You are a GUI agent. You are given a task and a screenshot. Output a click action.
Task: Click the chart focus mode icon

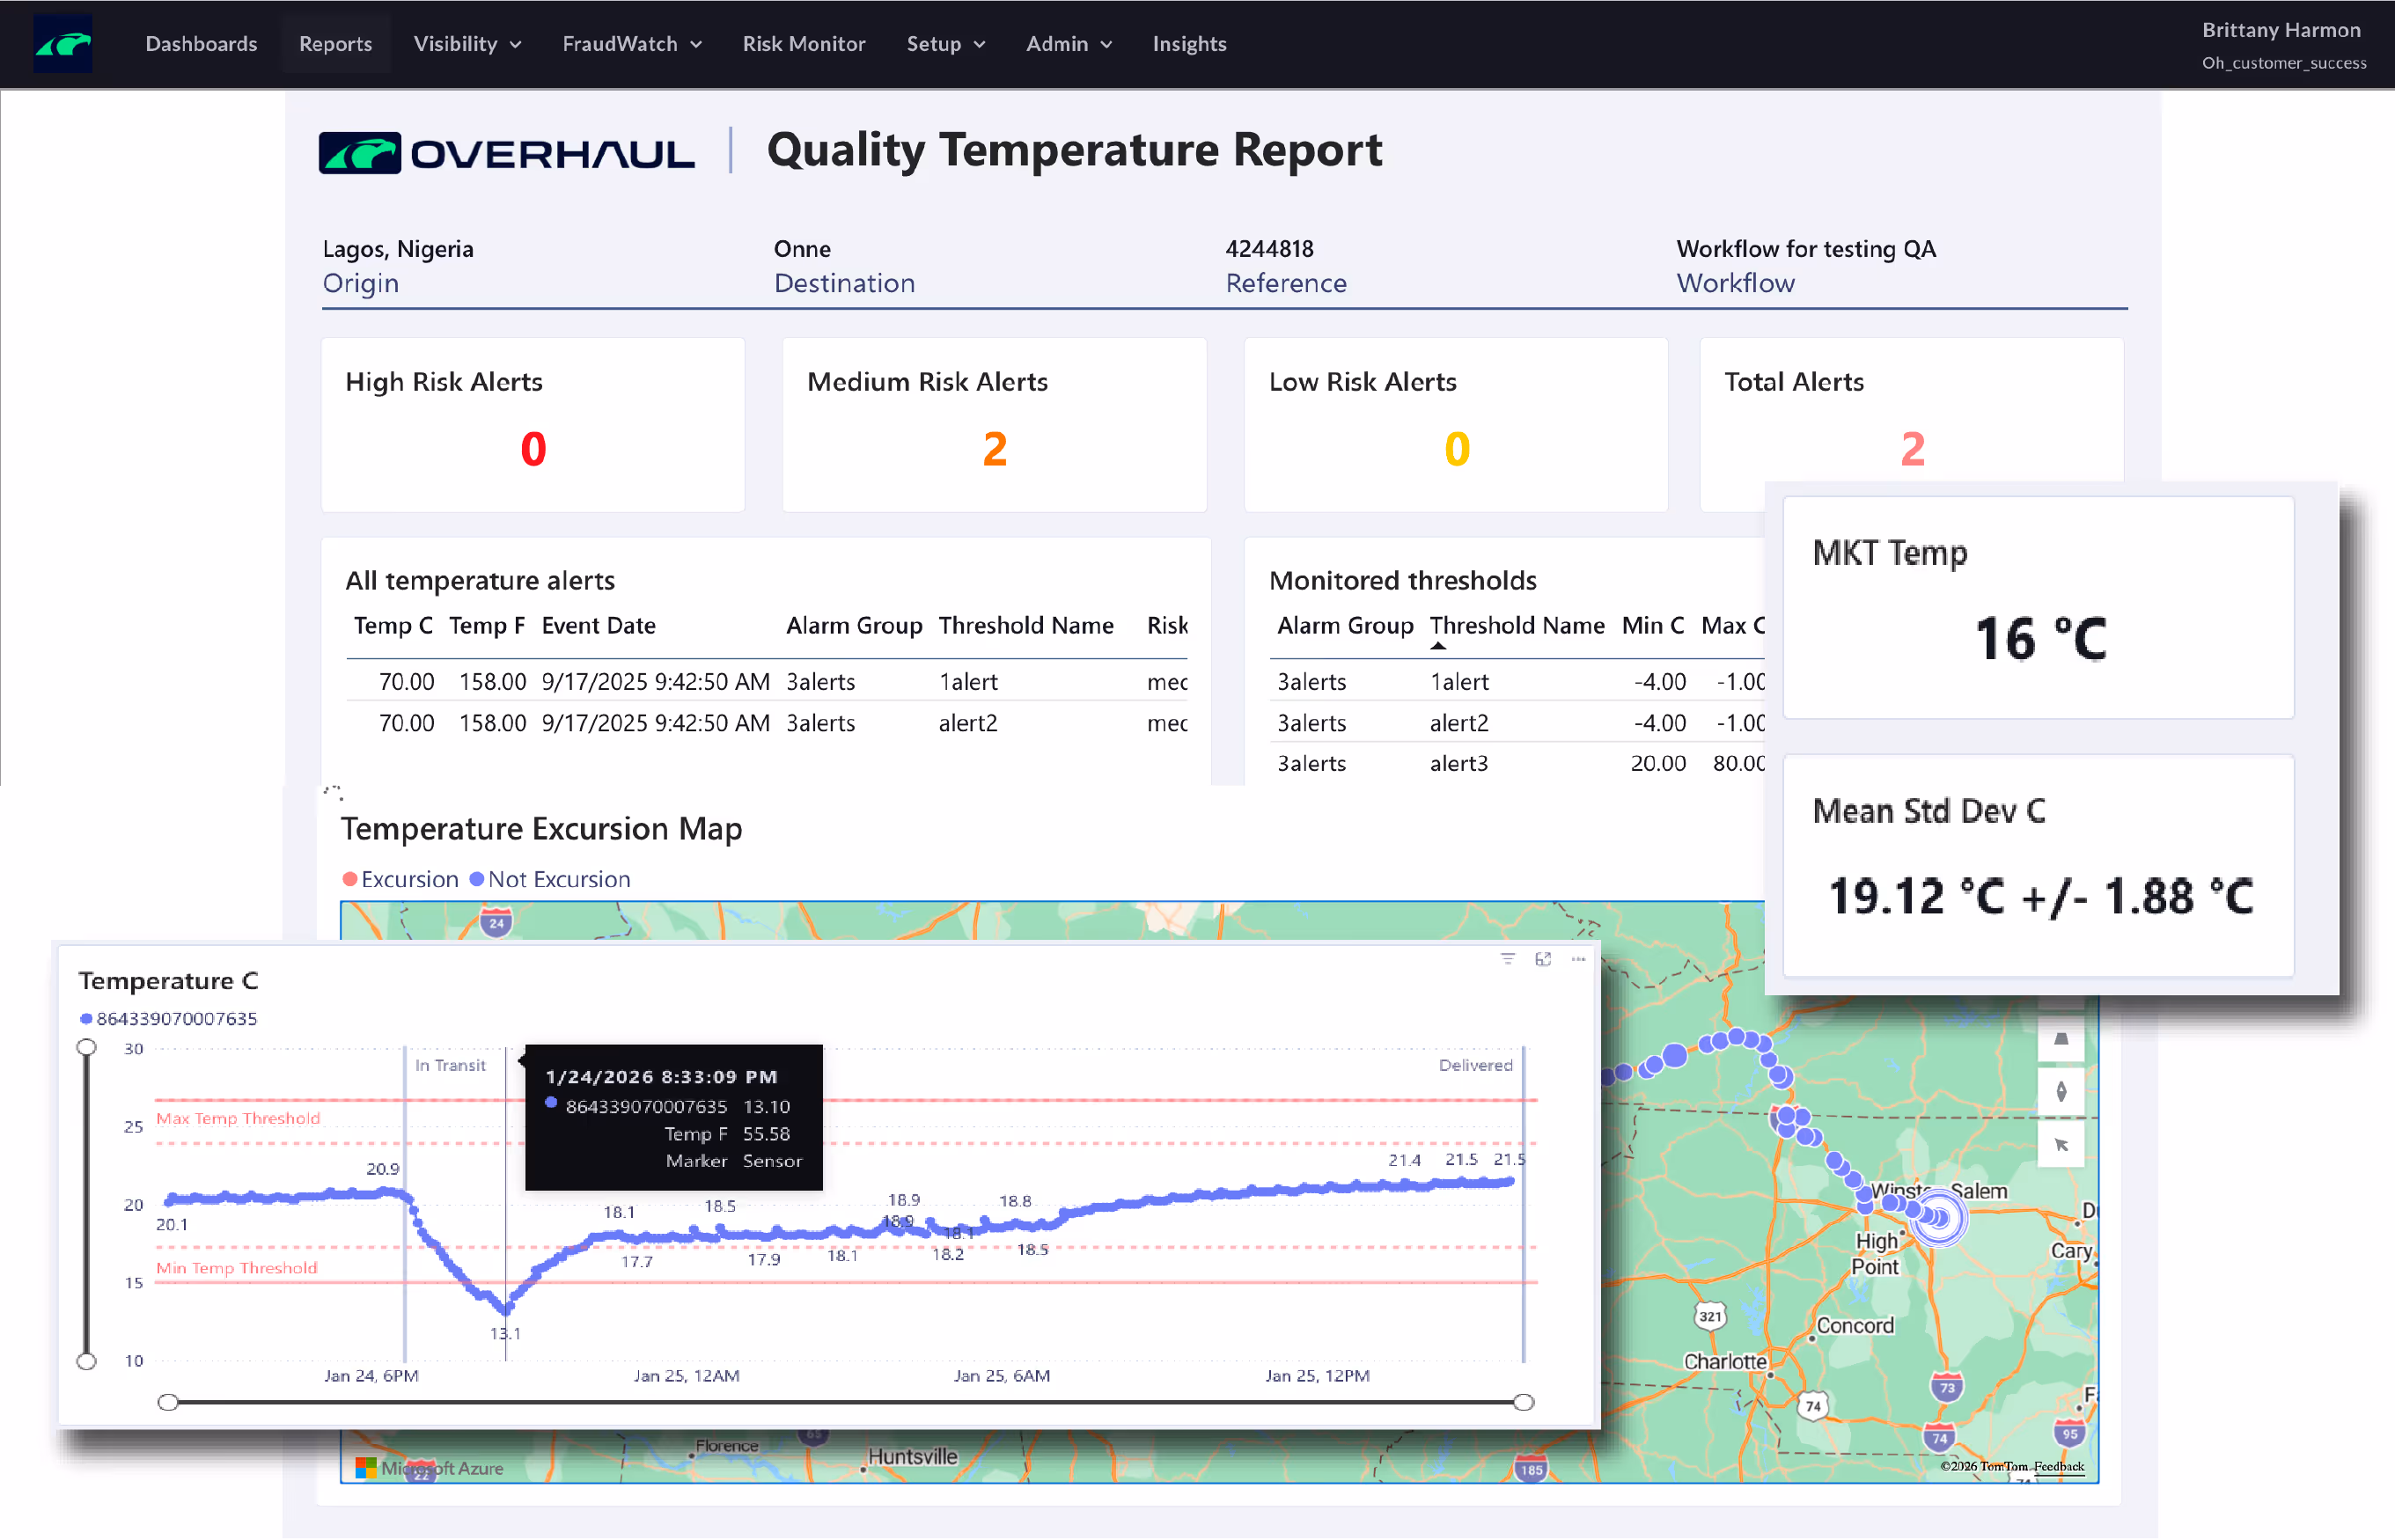tap(1542, 959)
